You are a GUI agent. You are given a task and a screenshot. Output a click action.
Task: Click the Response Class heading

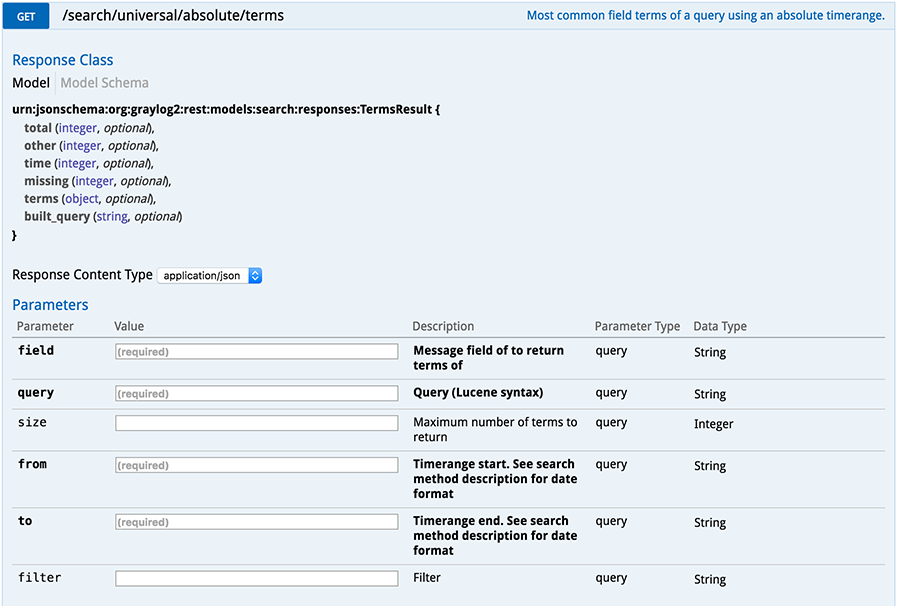pos(63,60)
